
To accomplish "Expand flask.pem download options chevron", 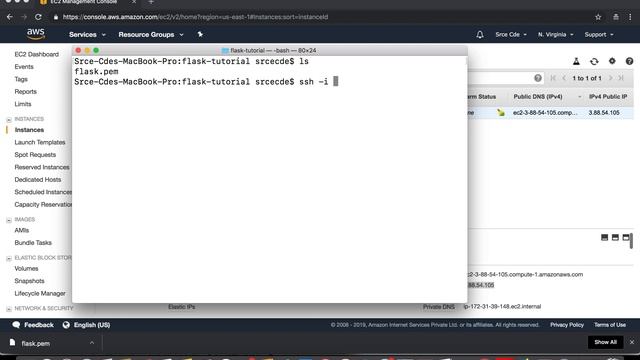I will coord(92,343).
